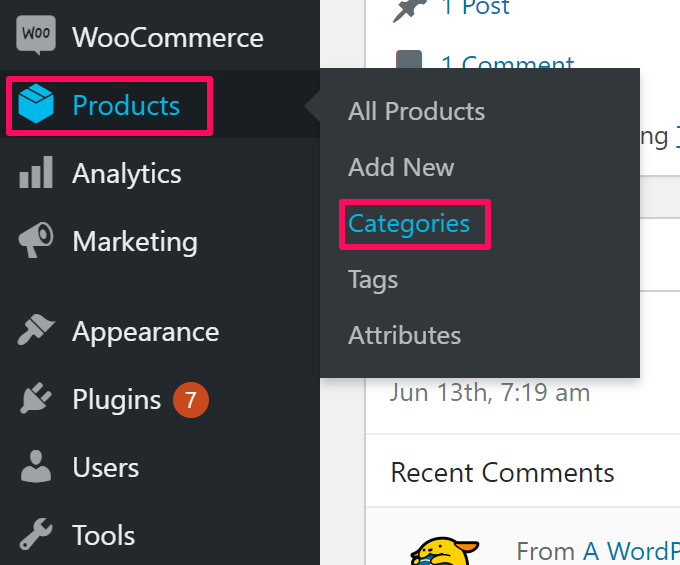Open the 1 Post link
The image size is (680, 565).
tap(475, 8)
